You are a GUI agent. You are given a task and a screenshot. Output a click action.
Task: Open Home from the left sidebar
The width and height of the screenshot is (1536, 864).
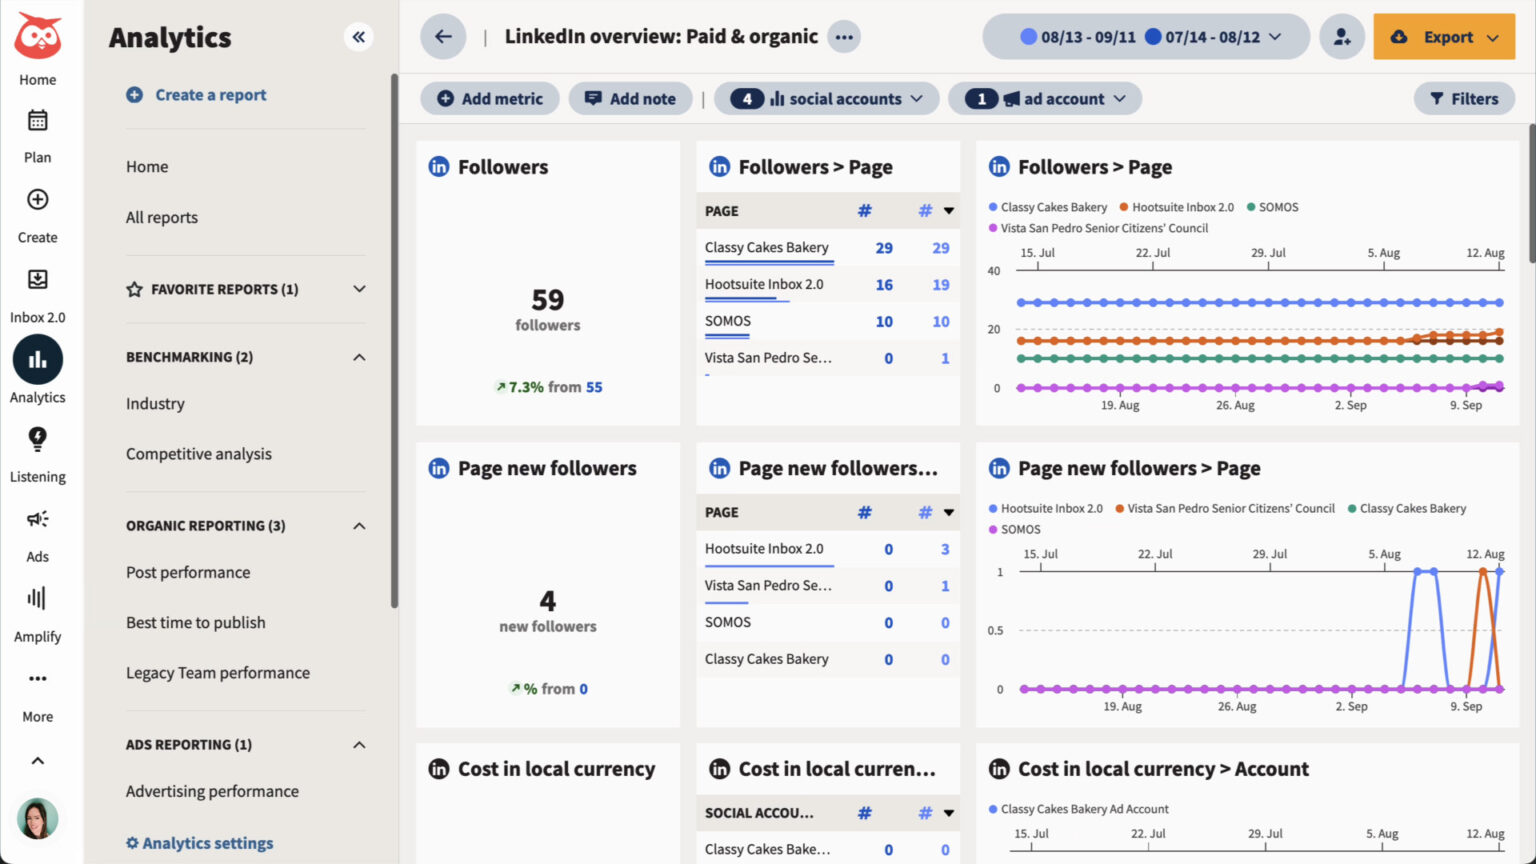[37, 50]
